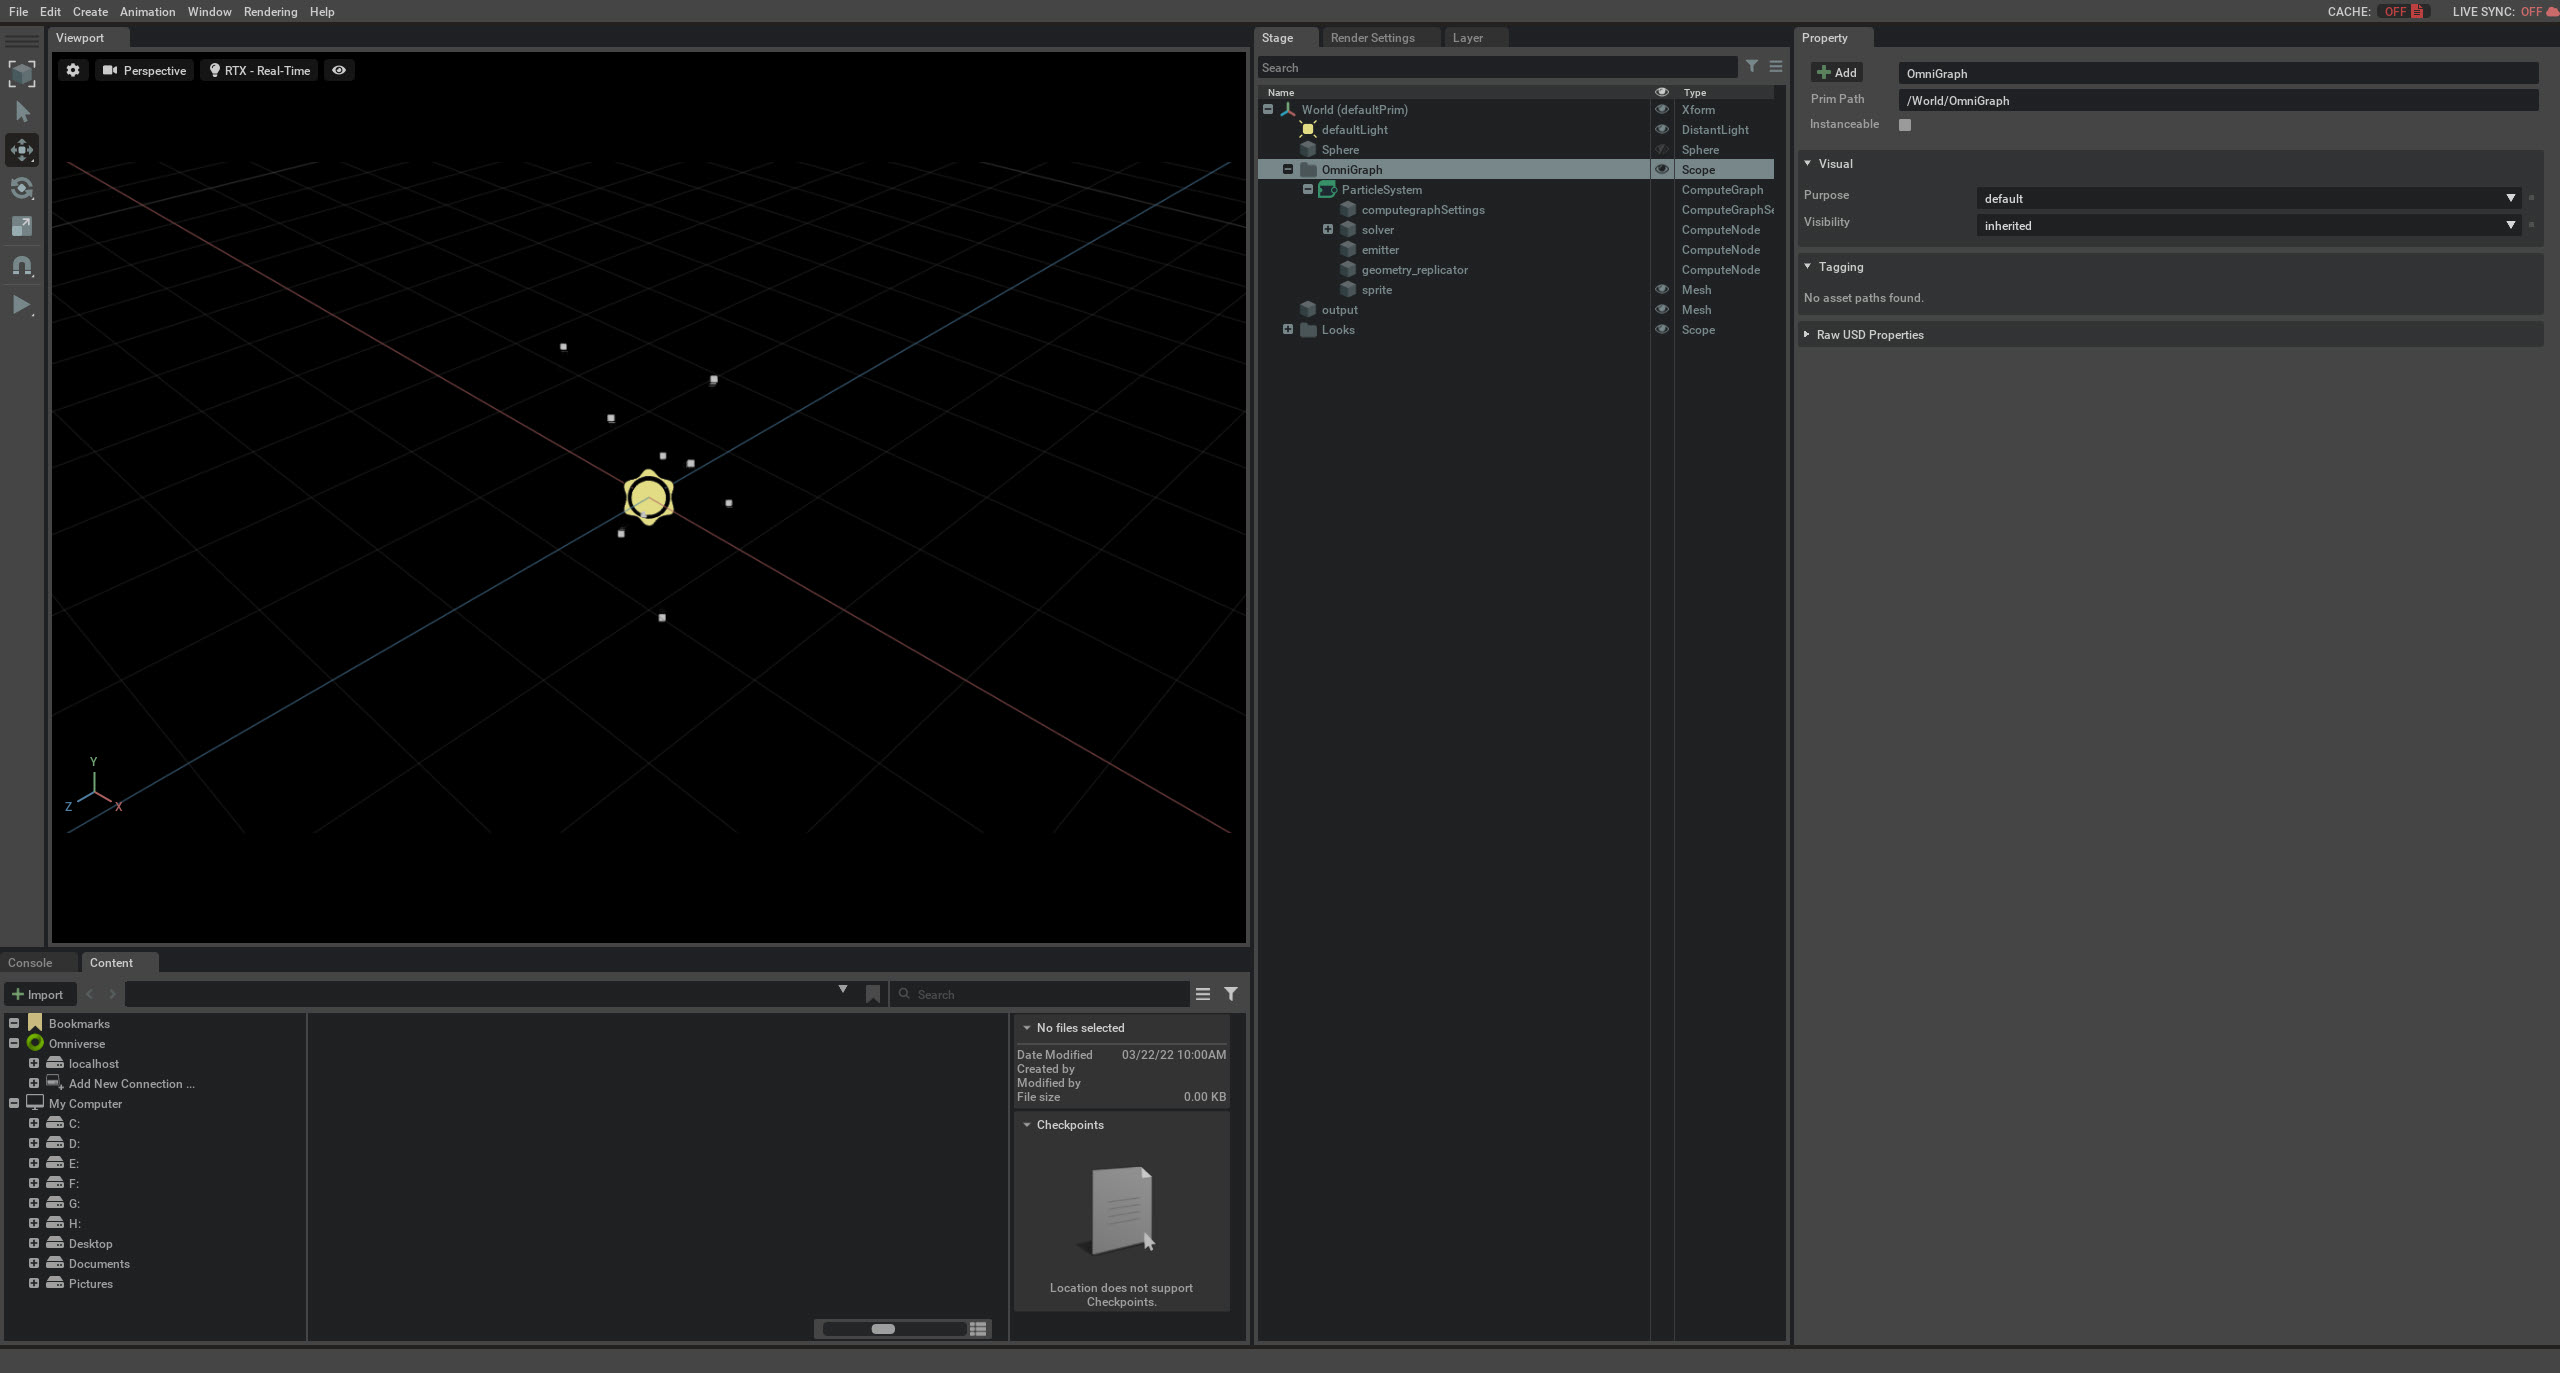Switch to Layer tab

coord(1467,37)
